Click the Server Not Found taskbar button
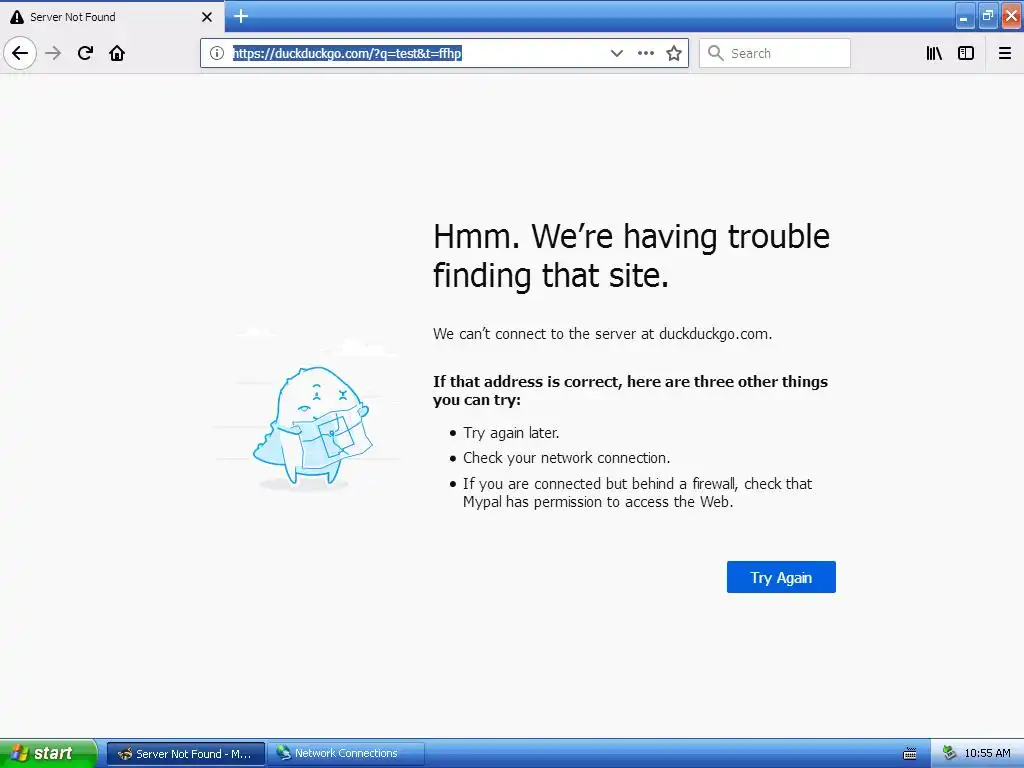Screen dimensions: 1024x768 pyautogui.click(x=186, y=754)
